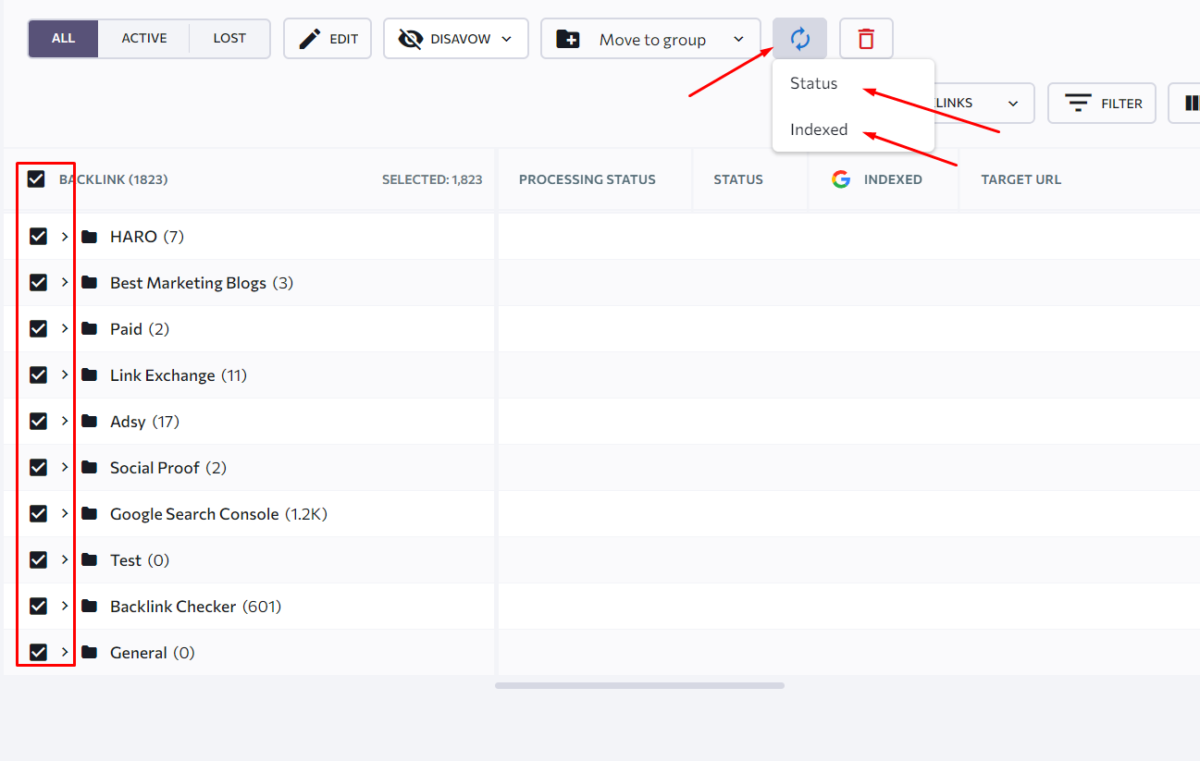The height and width of the screenshot is (761, 1200).
Task: Click the folder icon beside Backlink Checker
Action: click(91, 606)
